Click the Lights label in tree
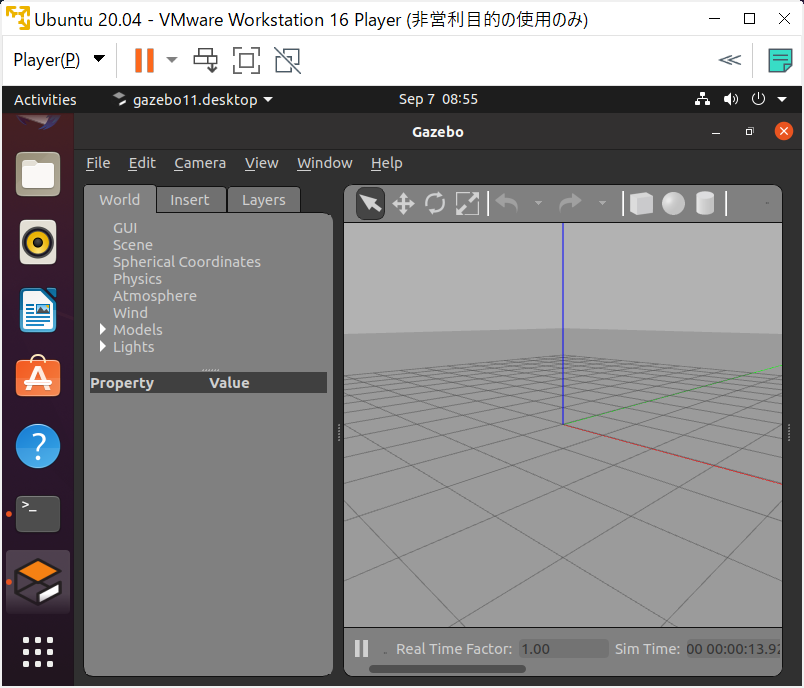Screen dimensions: 804x688 [x=133, y=347]
